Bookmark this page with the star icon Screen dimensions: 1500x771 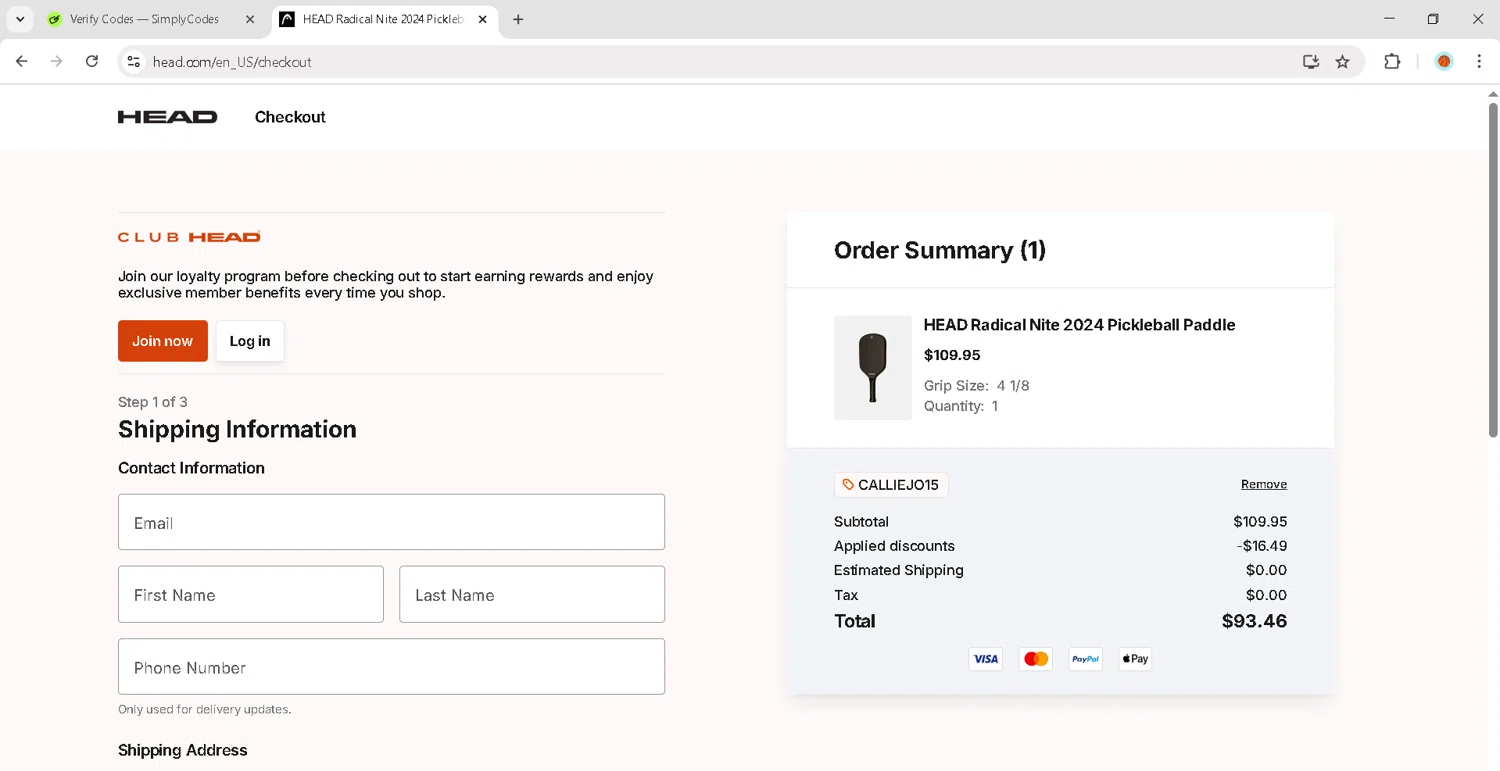[1343, 61]
